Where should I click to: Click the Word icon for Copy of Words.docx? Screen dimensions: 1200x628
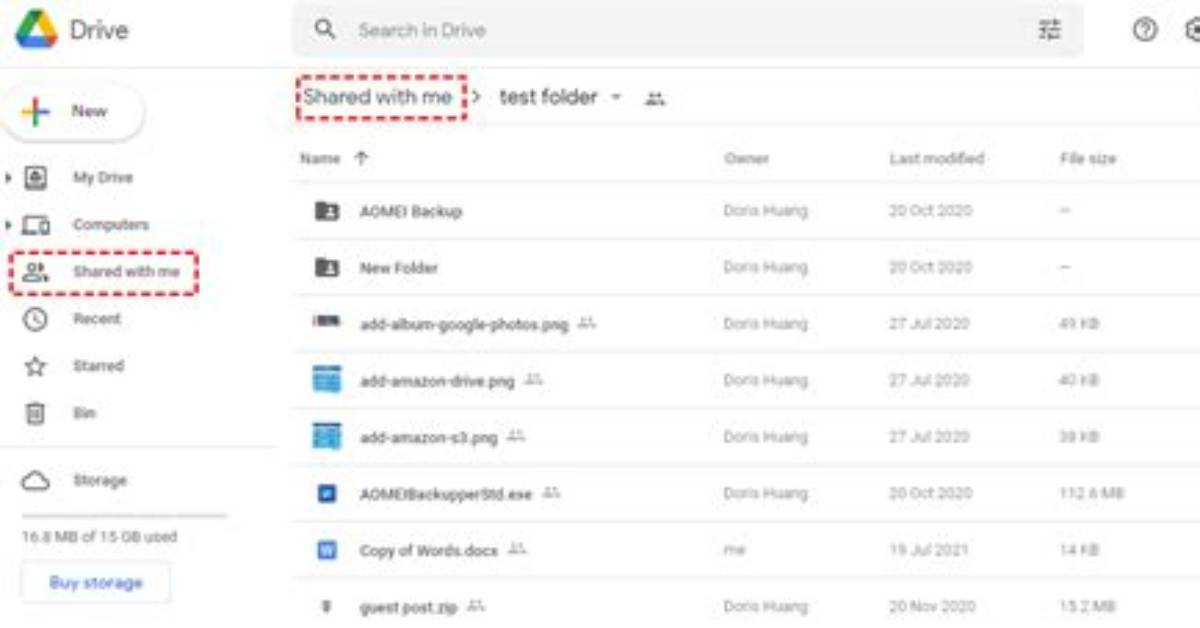pyautogui.click(x=326, y=550)
